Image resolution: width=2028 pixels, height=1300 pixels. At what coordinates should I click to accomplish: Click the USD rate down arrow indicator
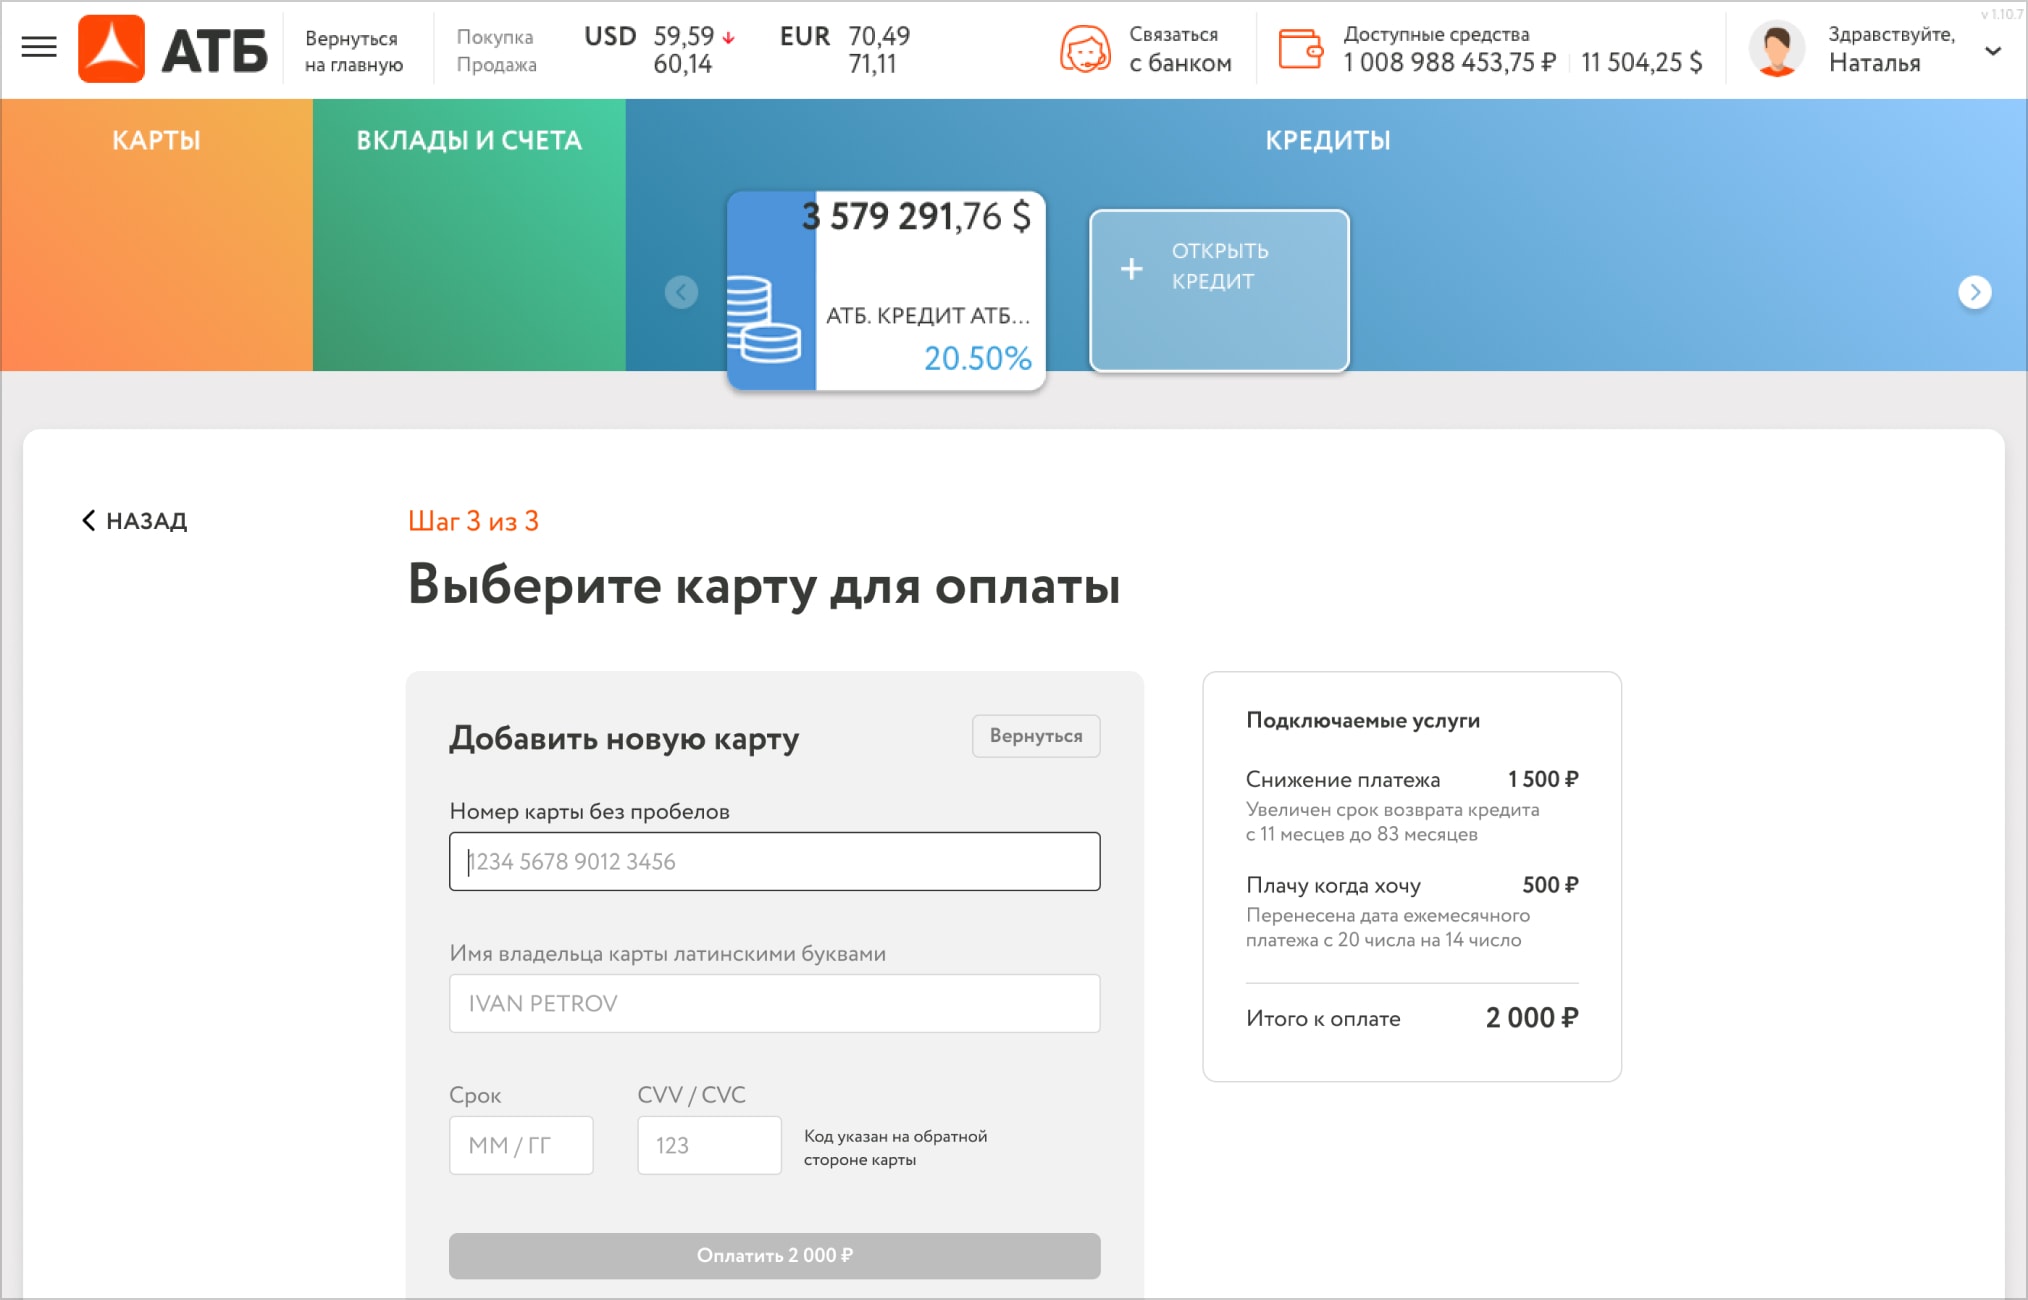pos(729,38)
